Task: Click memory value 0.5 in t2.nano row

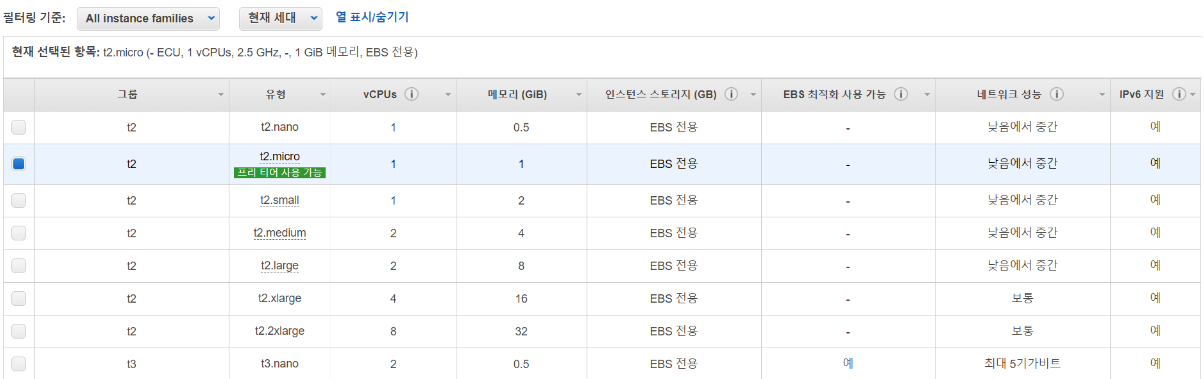Action: (x=521, y=128)
